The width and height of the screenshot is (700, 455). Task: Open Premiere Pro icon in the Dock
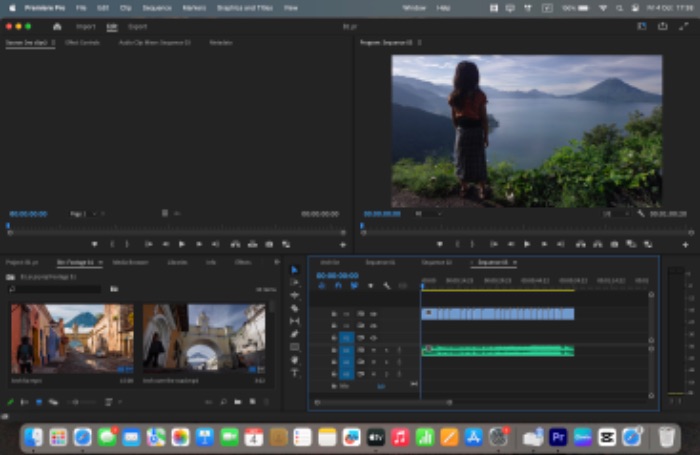pyautogui.click(x=558, y=437)
